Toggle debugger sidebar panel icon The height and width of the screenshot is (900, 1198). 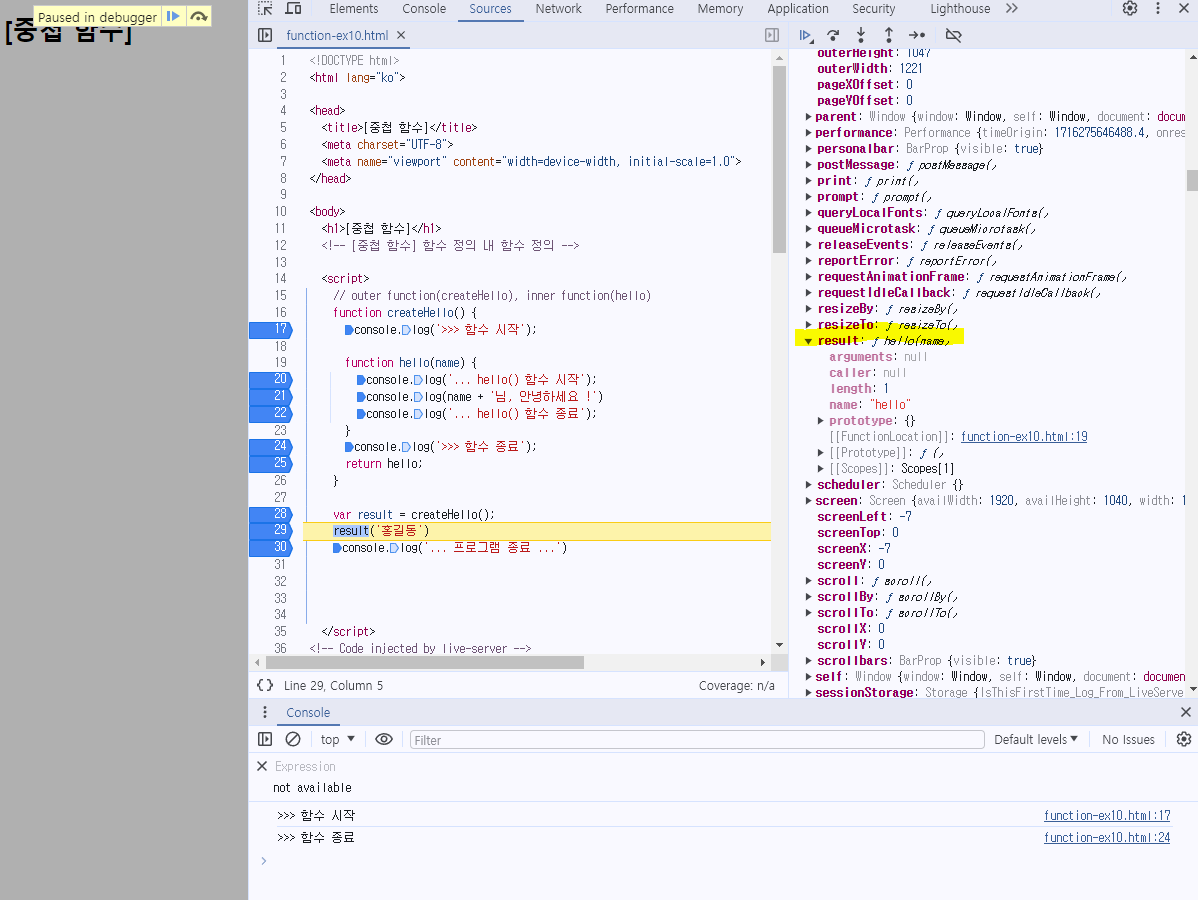[x=772, y=35]
